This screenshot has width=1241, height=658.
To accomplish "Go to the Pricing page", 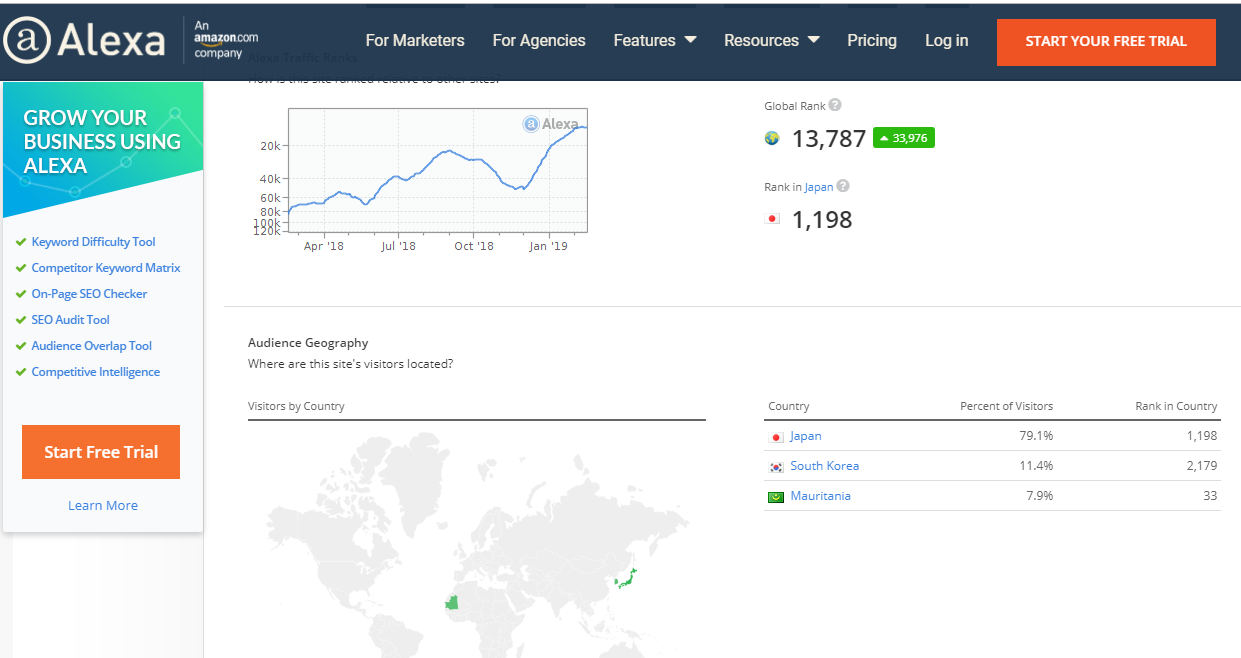I will 872,40.
